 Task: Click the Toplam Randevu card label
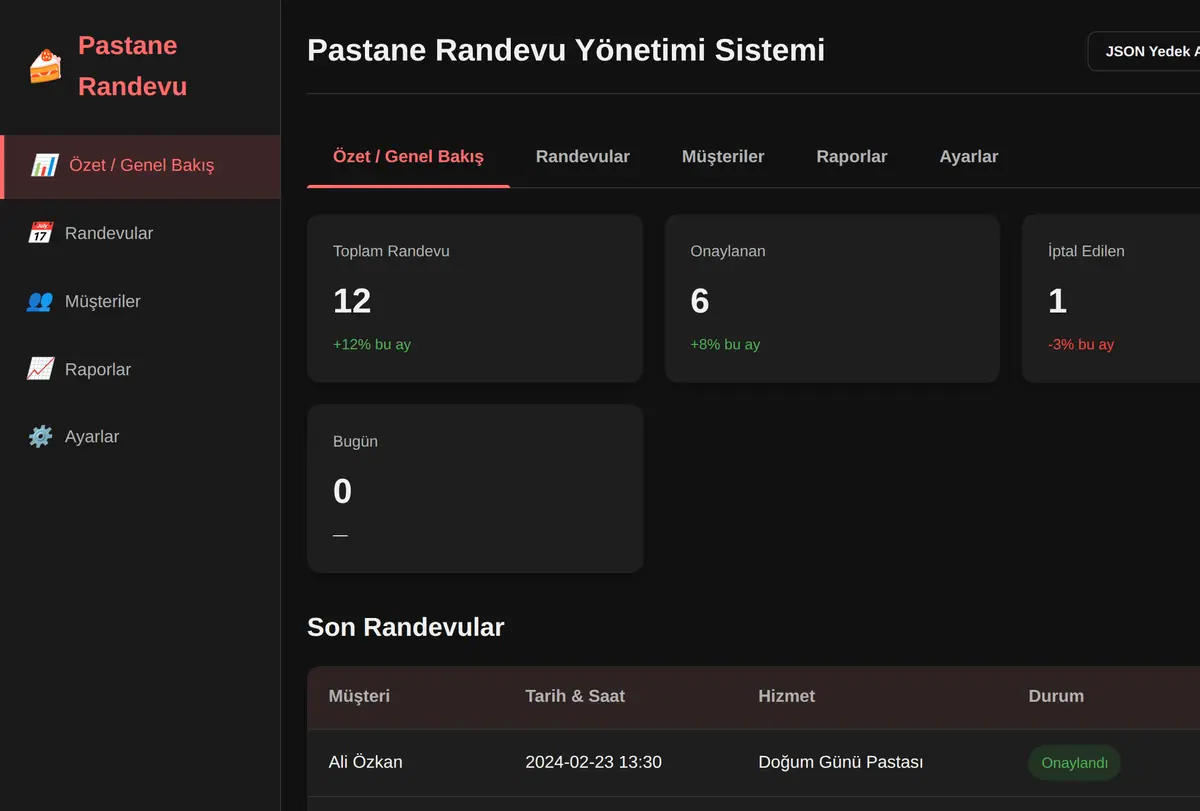click(391, 251)
